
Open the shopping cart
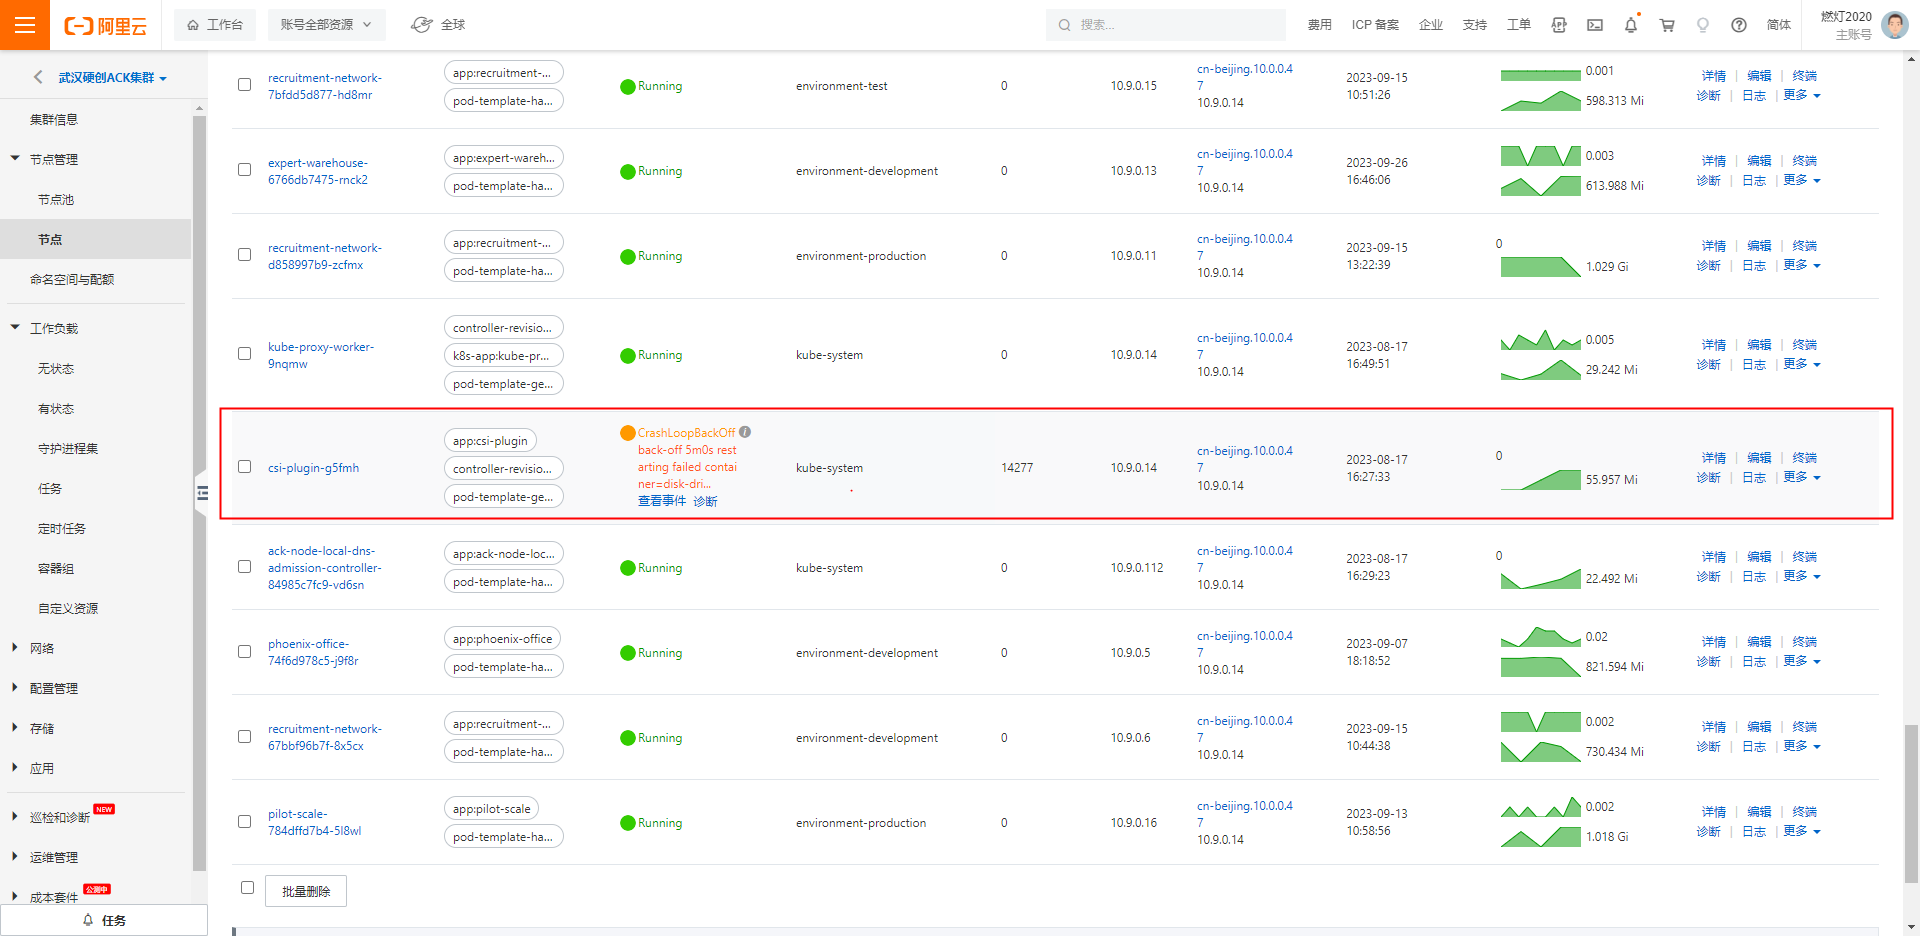[1667, 25]
